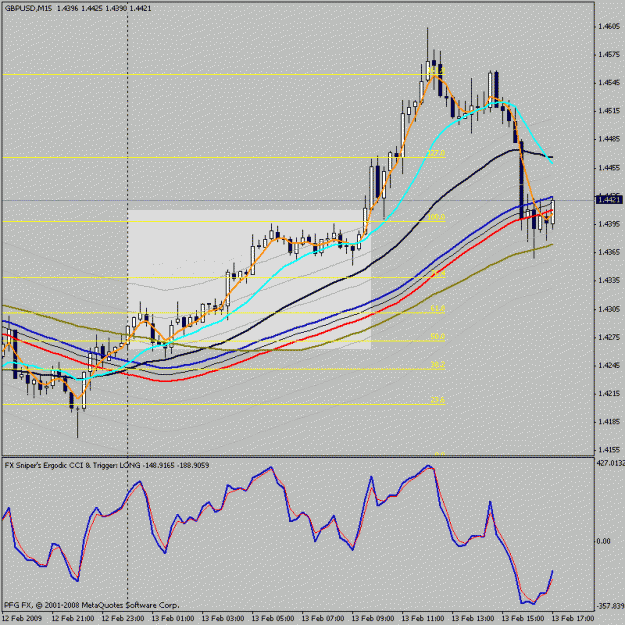Select the 161.8 Fibonacci level label
Viewport: 625px width, 625px height.
coord(436,70)
